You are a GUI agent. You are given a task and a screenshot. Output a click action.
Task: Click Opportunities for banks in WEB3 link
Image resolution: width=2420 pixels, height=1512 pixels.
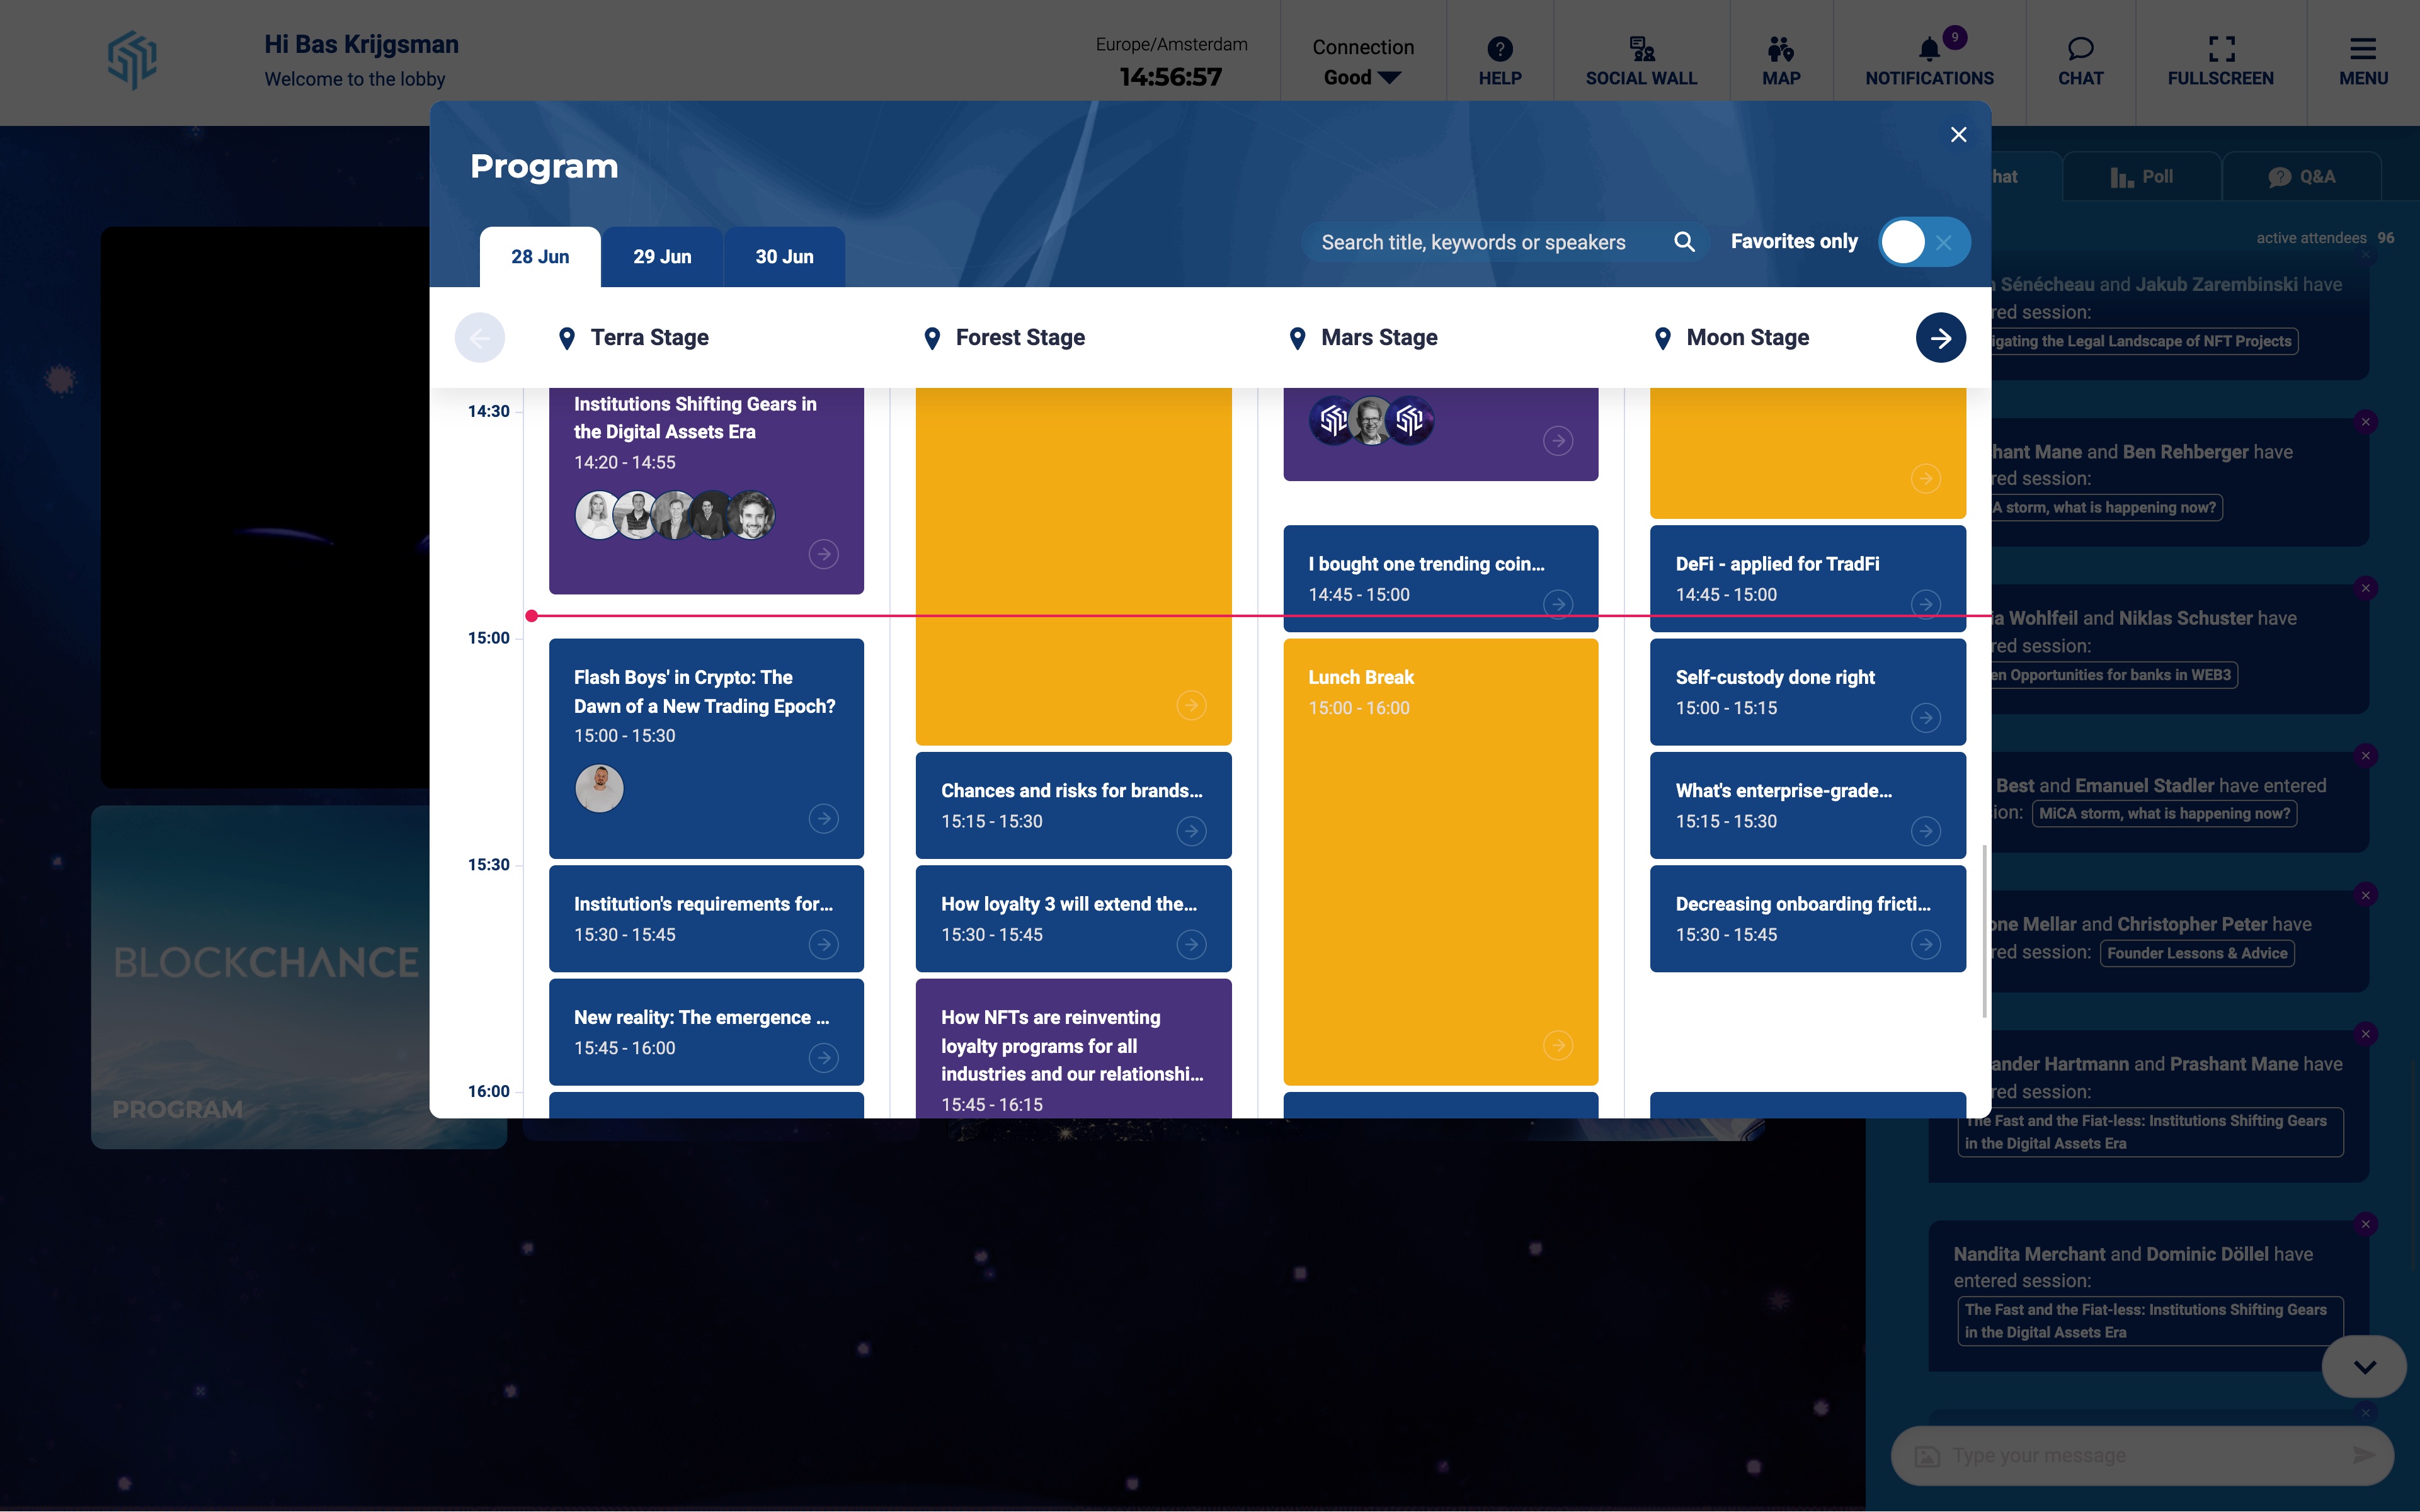[x=2113, y=675]
